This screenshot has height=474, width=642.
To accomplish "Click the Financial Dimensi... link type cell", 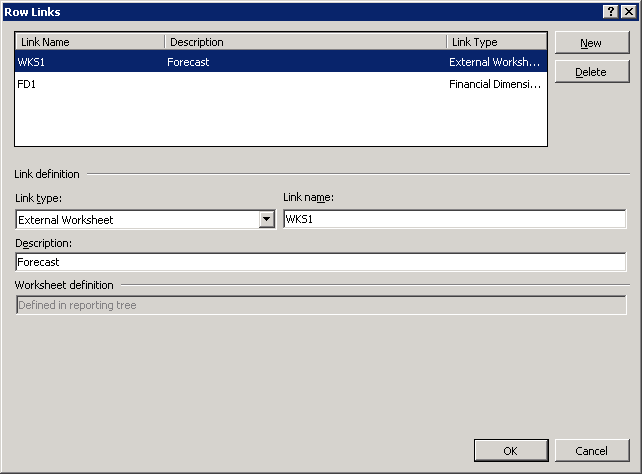I will [494, 85].
